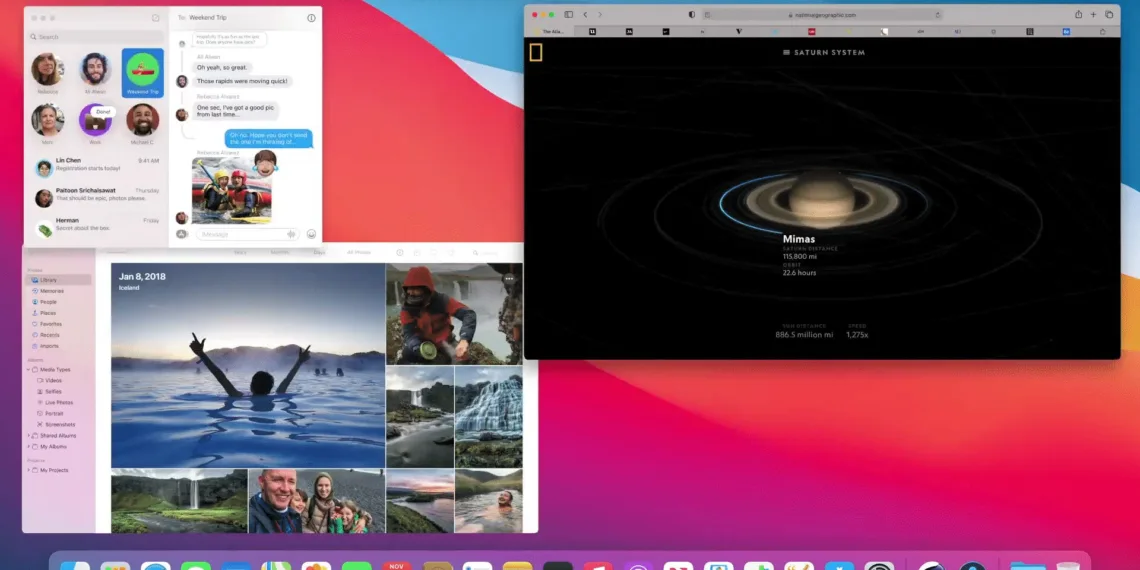Viewport: 1140px width, 570px height.
Task: Click the Mimas moon label
Action: click(x=798, y=238)
